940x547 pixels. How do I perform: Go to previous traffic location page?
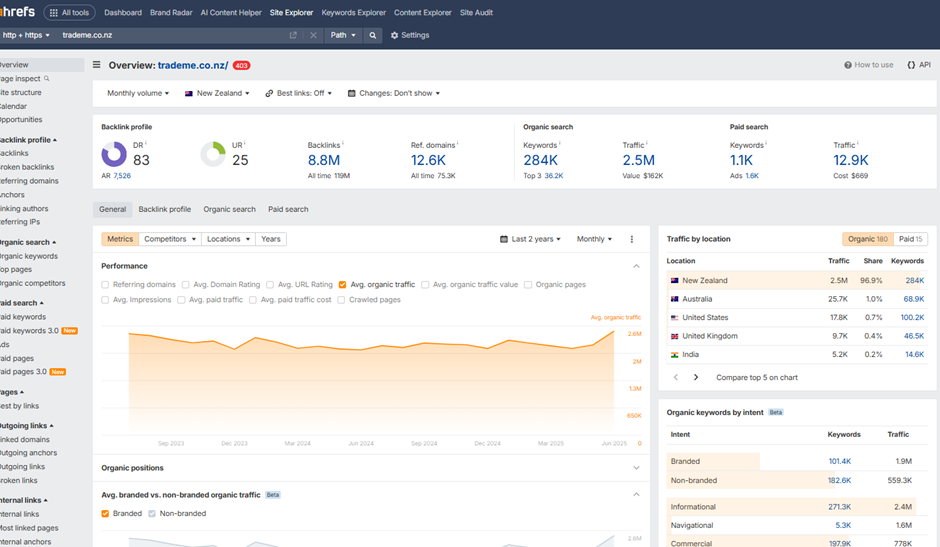676,377
